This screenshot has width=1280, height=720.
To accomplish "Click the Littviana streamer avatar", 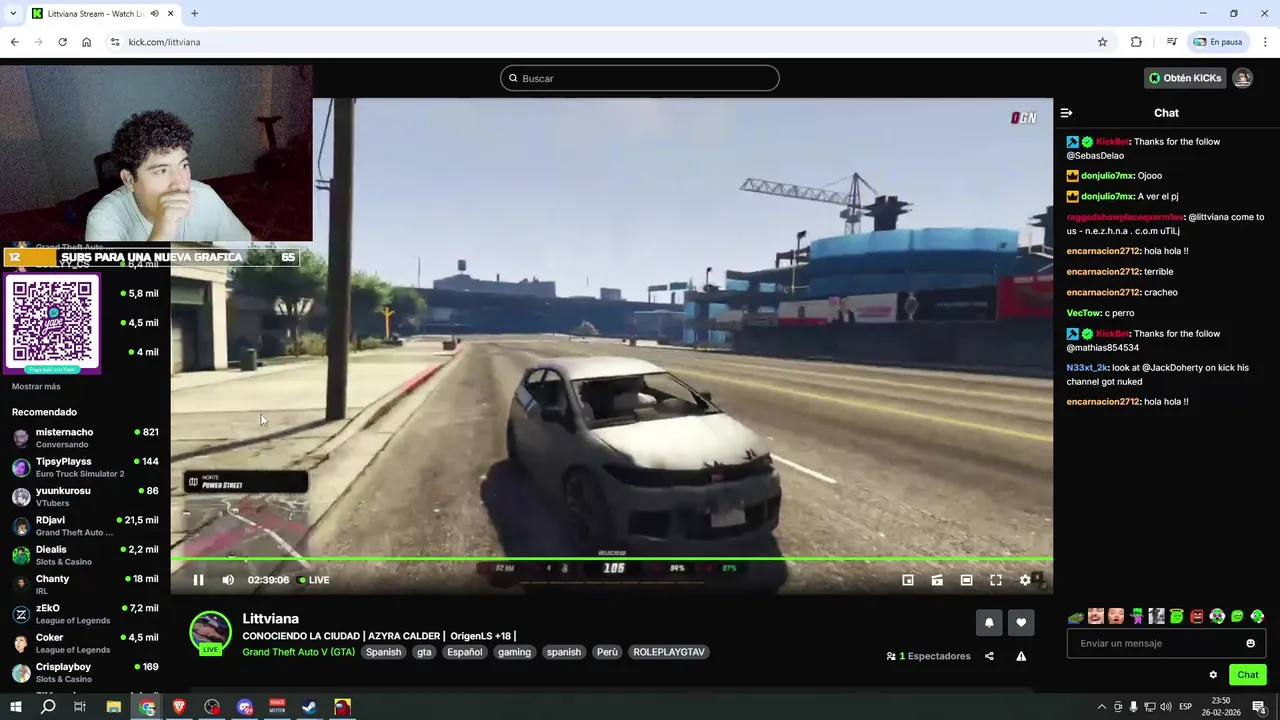I will pyautogui.click(x=211, y=632).
